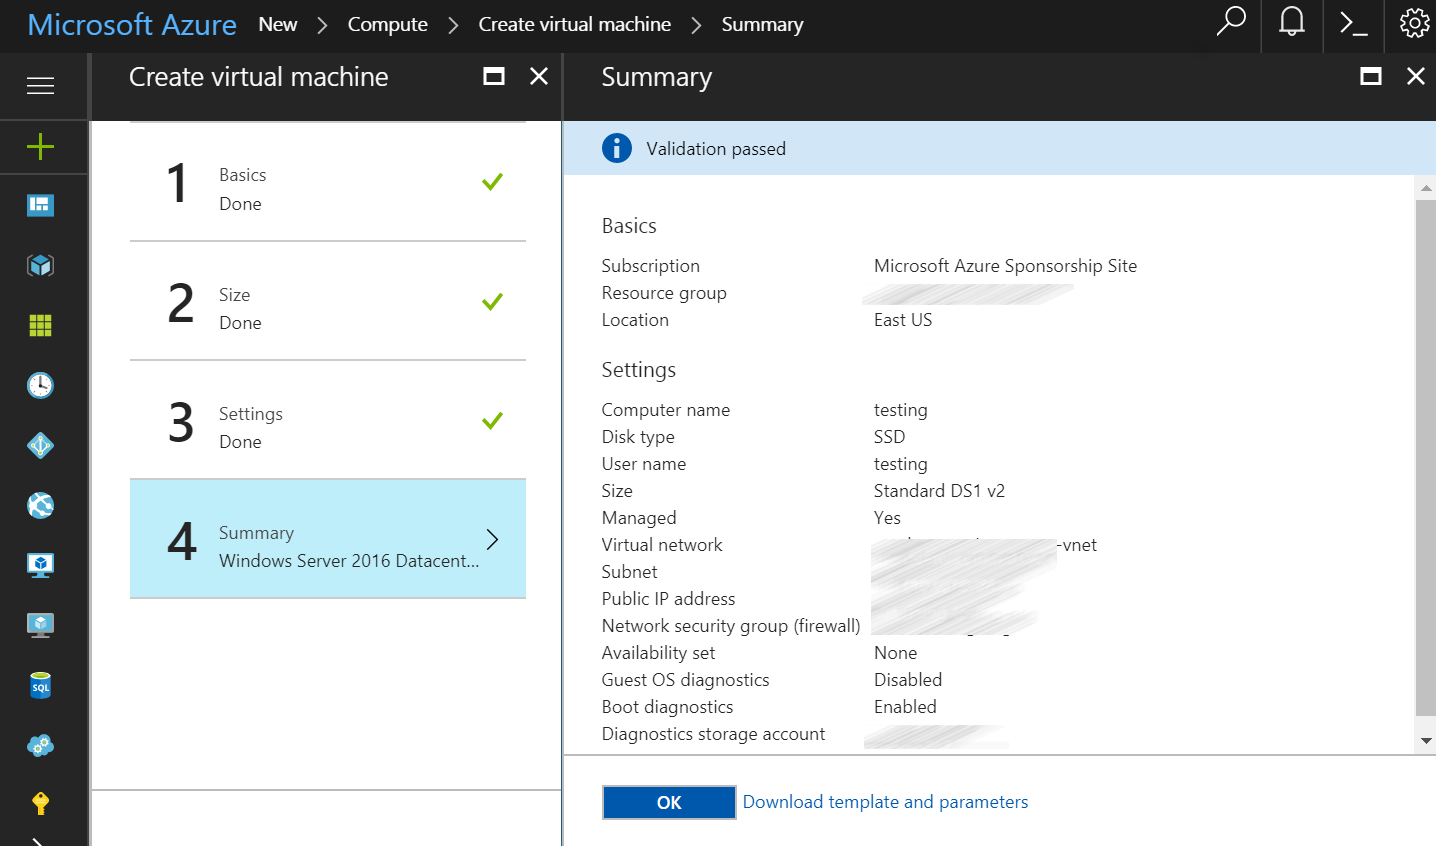
Task: Click the blue diamond icon in the sidebar
Action: 40,445
